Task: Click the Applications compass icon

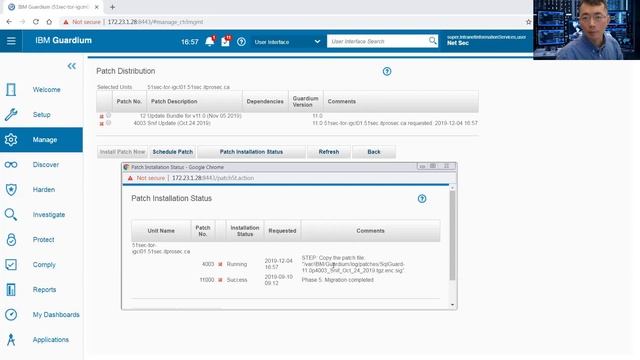Action: pyautogui.click(x=11, y=340)
